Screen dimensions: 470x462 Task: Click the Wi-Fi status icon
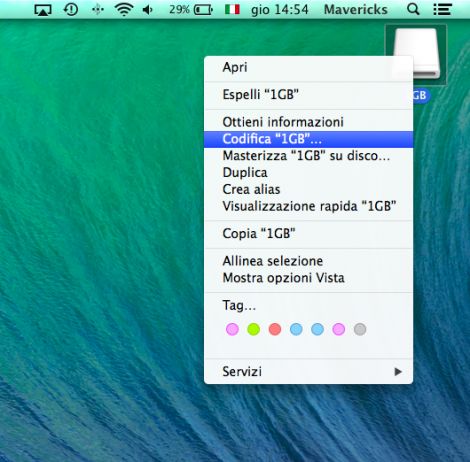[x=124, y=10]
